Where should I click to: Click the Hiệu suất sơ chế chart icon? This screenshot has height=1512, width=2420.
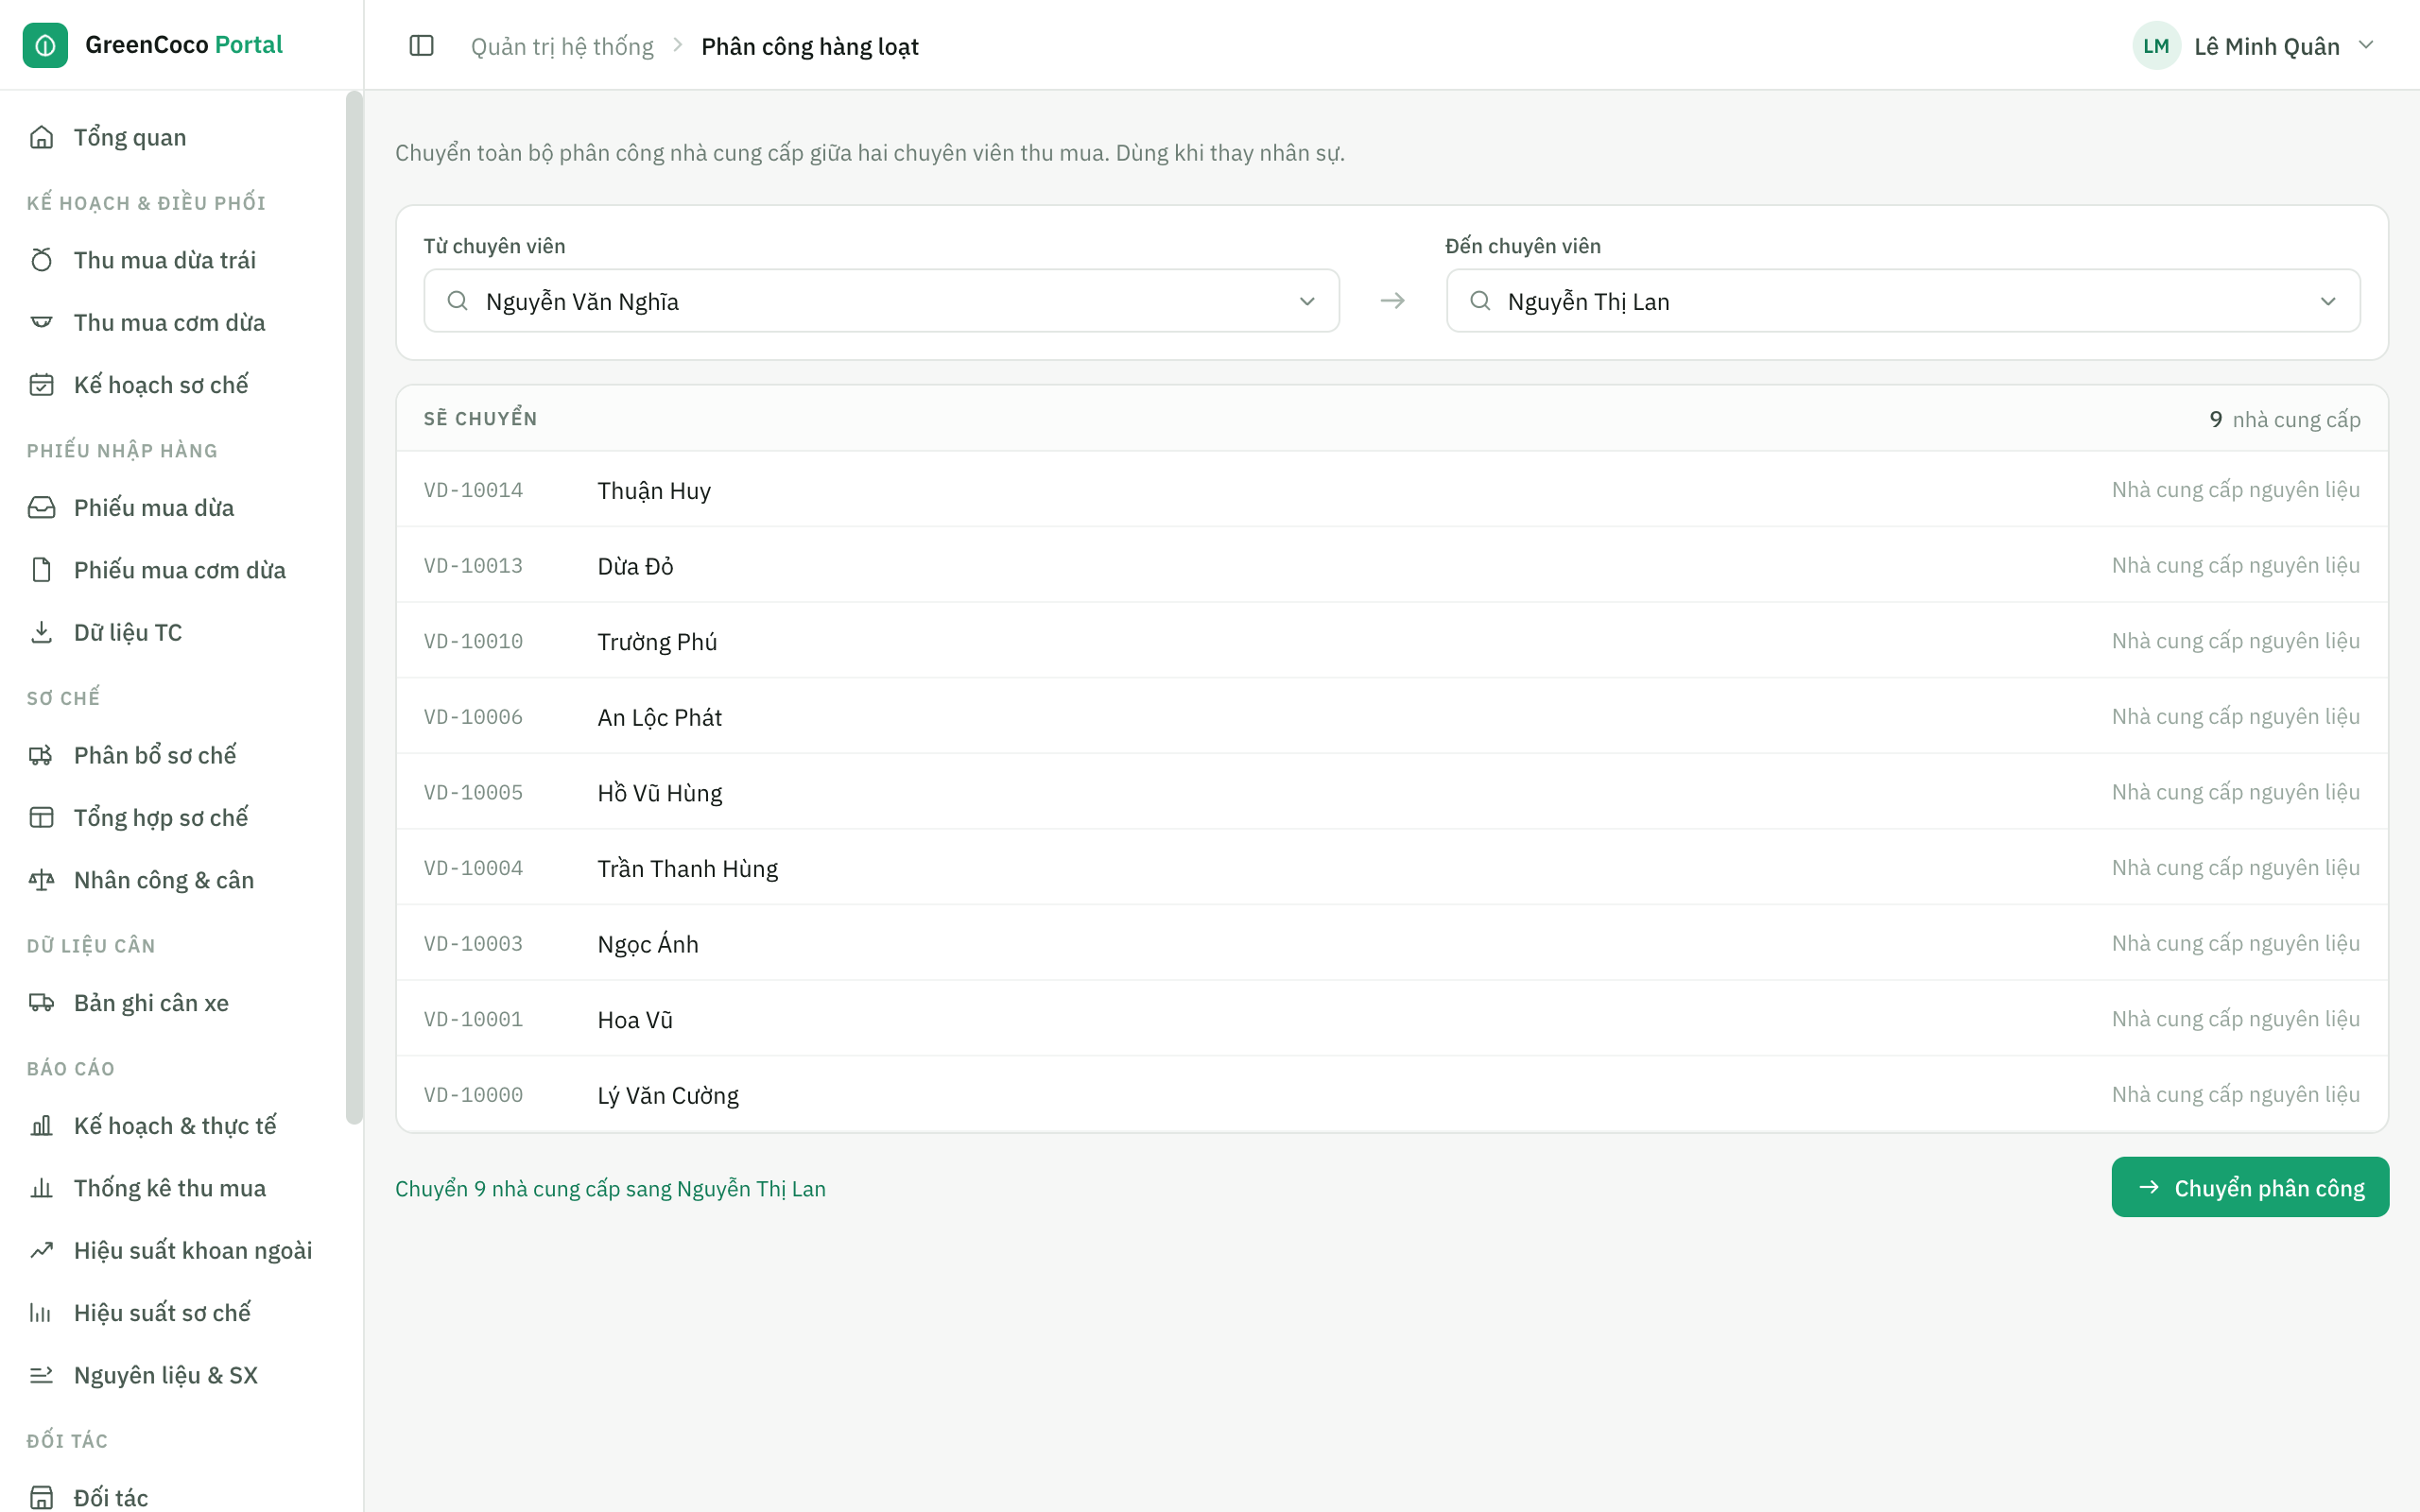click(41, 1313)
